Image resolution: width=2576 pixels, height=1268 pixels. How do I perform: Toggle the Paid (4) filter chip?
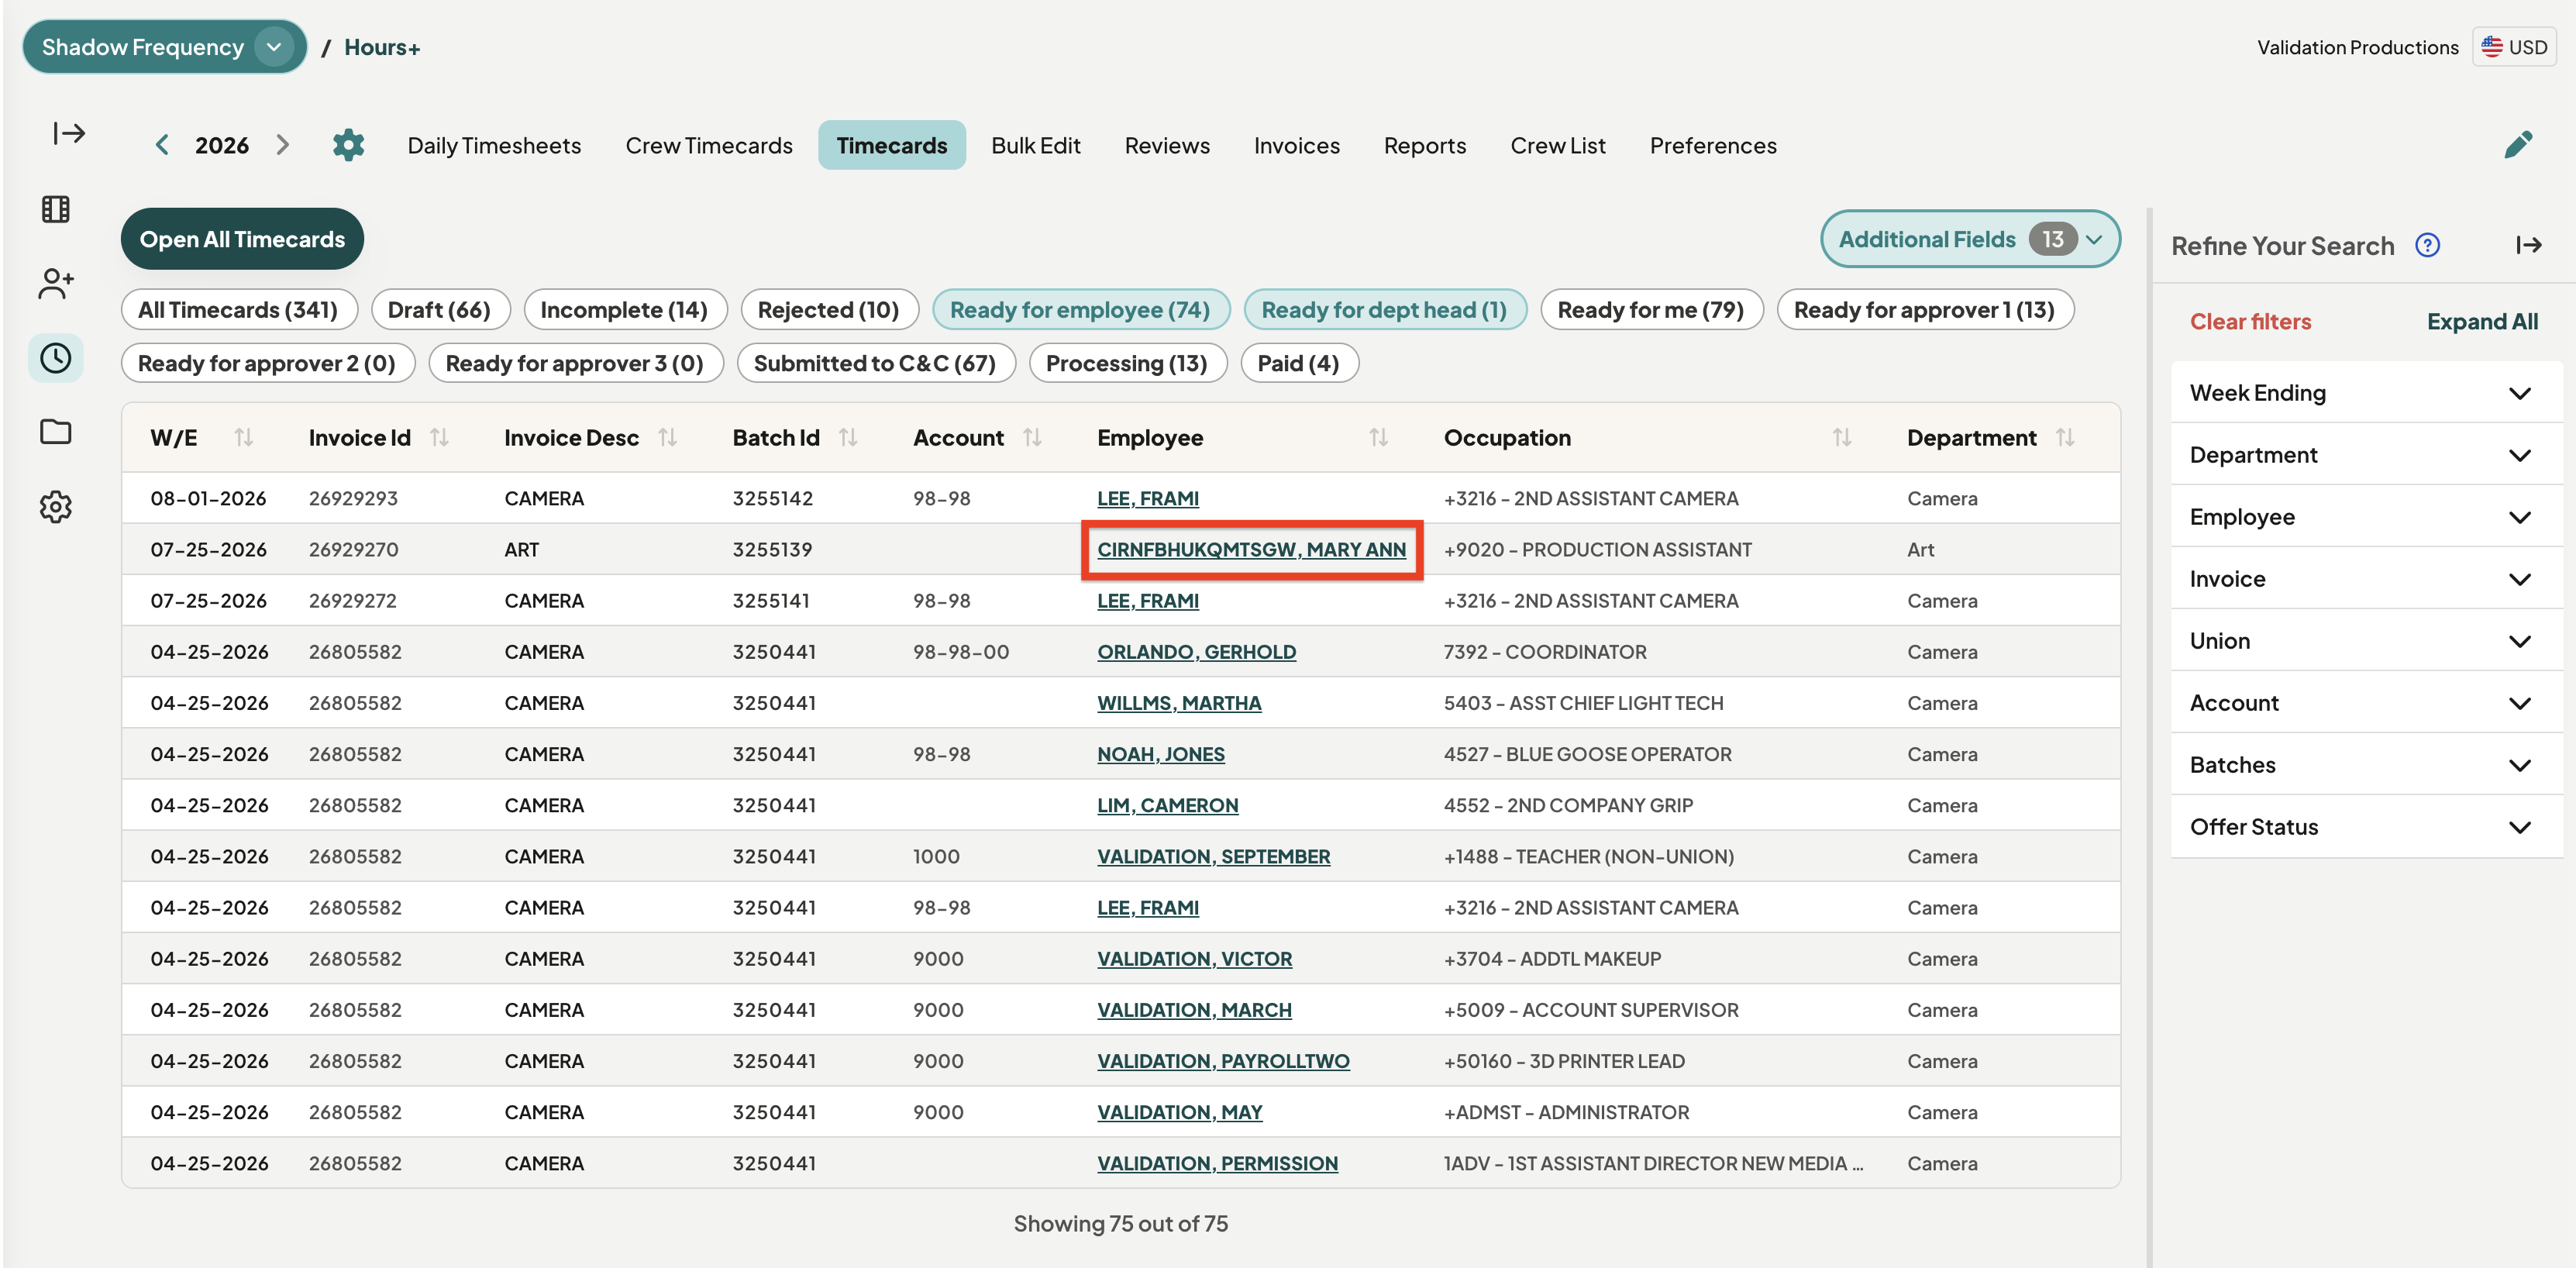tap(1298, 363)
